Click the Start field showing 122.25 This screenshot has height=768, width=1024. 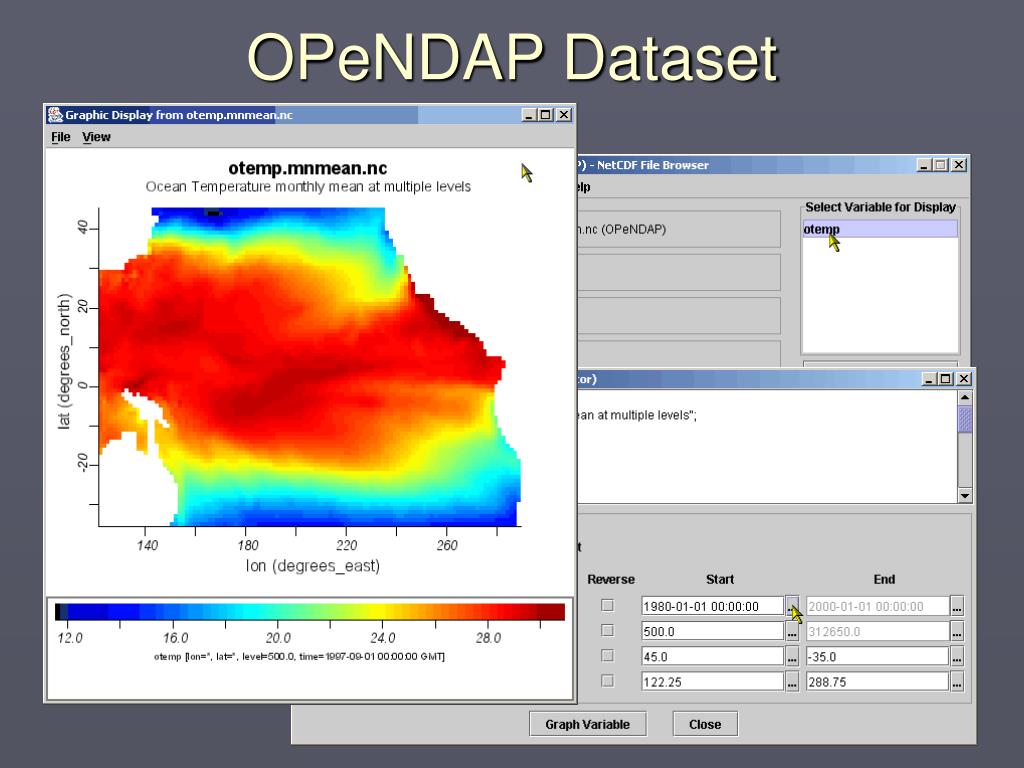click(712, 682)
